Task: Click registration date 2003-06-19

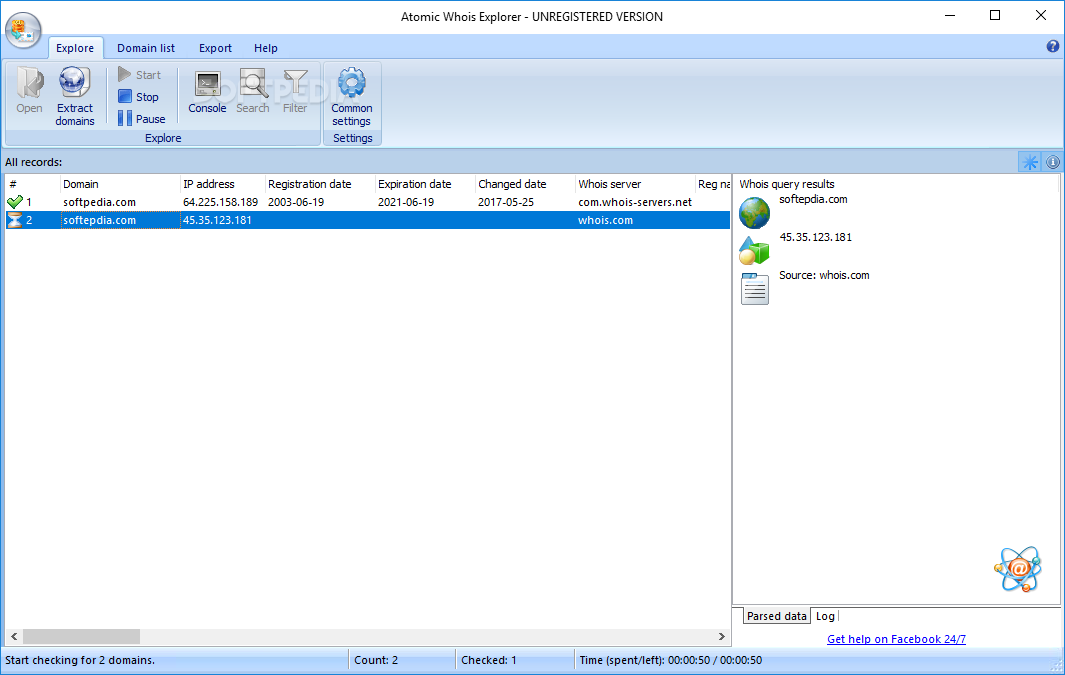Action: [x=295, y=202]
